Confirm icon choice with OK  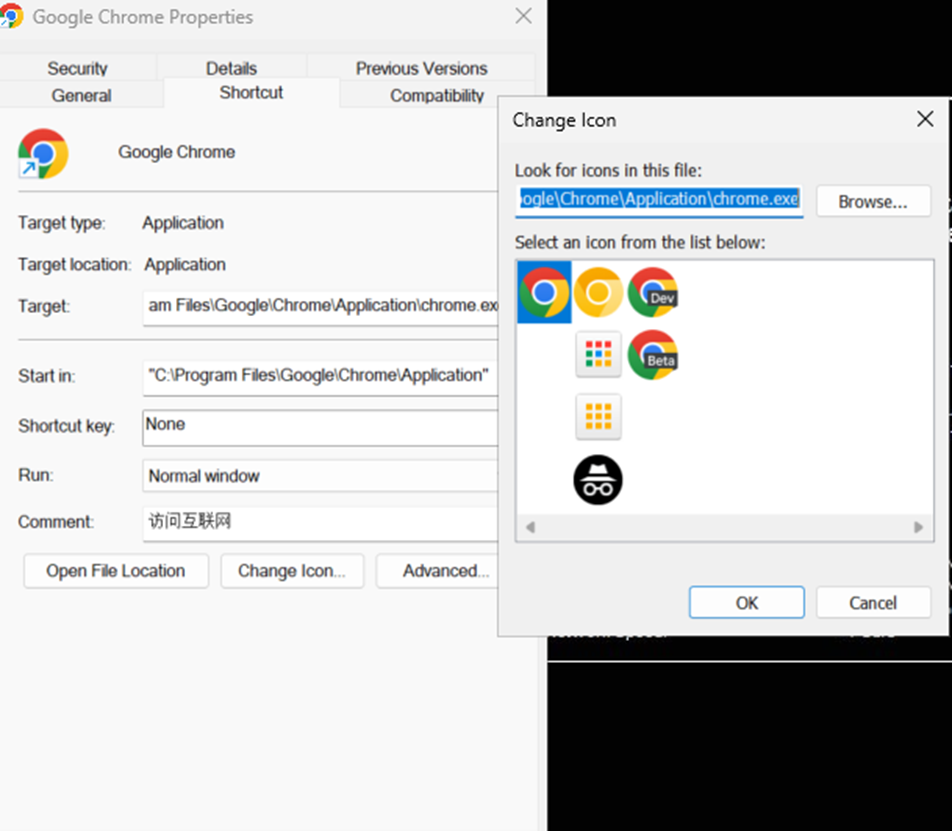747,603
